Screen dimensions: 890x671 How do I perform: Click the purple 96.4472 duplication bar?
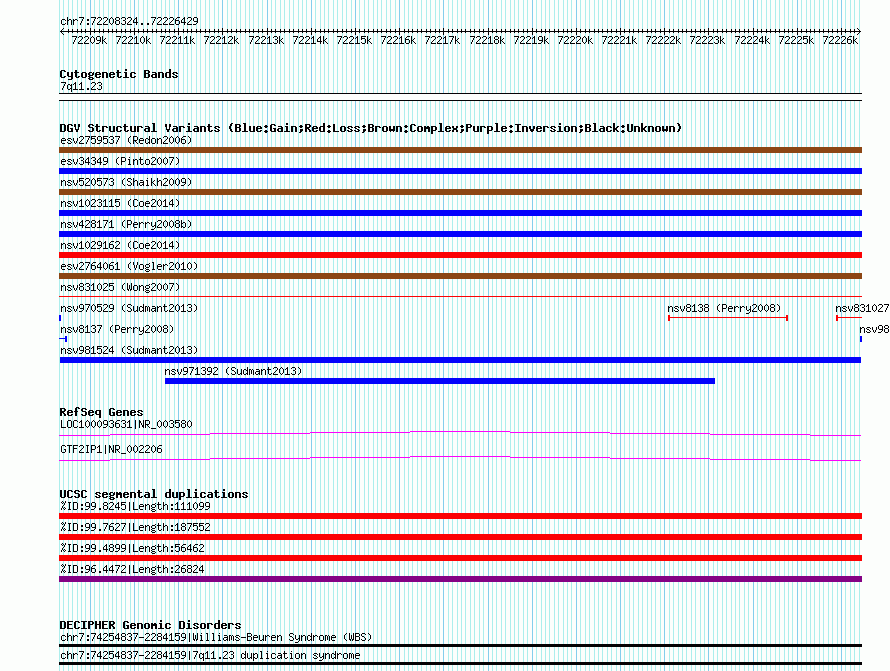[460, 579]
